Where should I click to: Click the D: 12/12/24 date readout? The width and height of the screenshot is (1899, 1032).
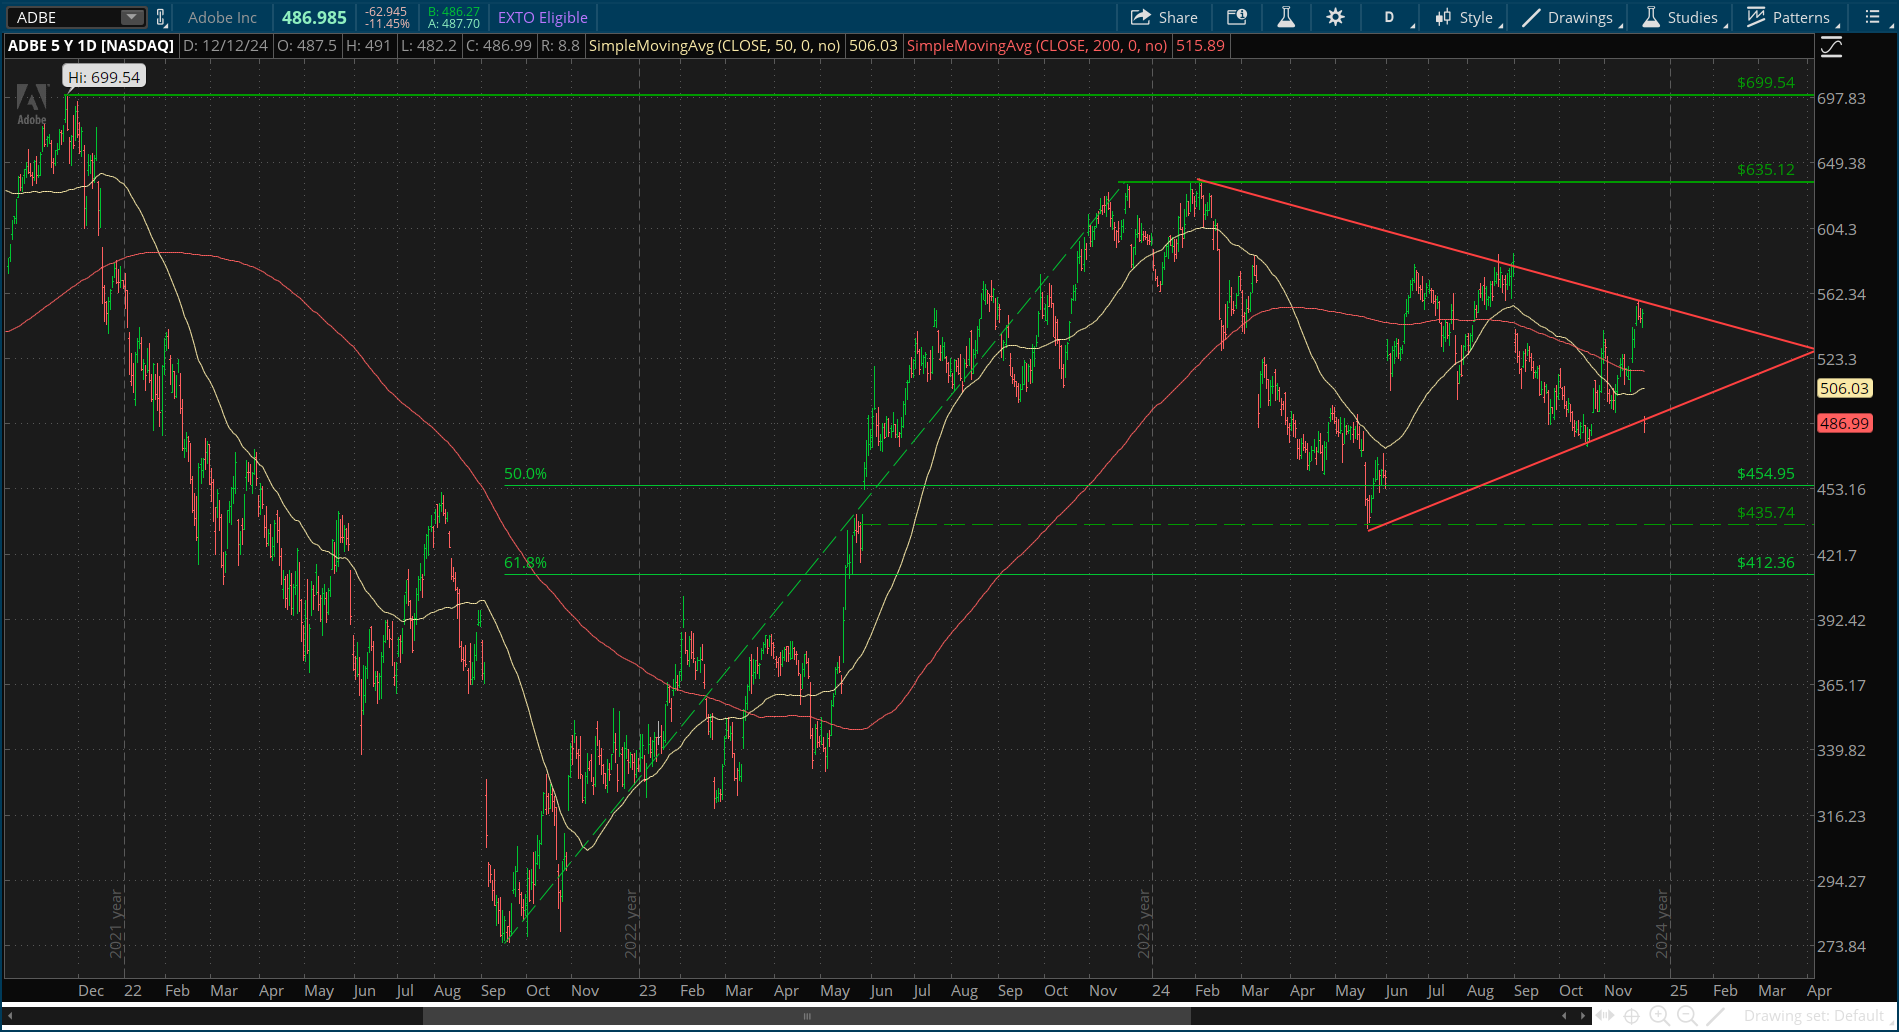pyautogui.click(x=225, y=45)
